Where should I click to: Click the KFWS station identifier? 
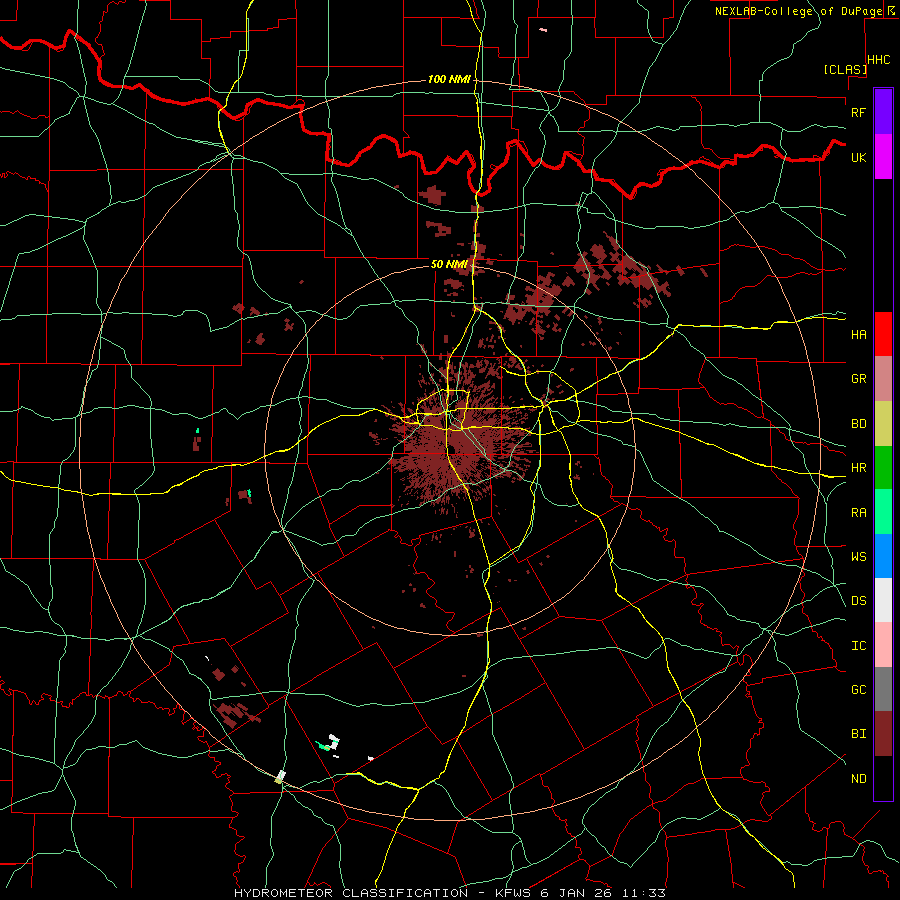tap(513, 893)
